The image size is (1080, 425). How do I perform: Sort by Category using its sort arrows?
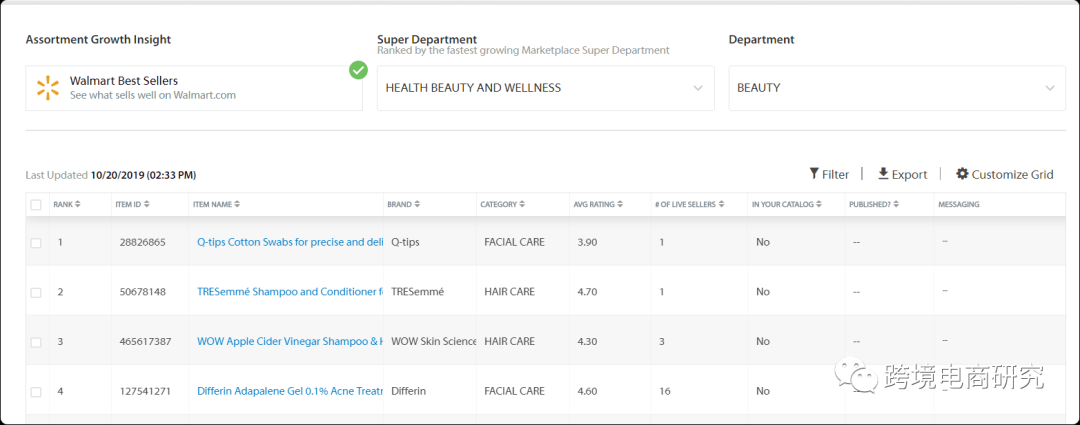pos(522,205)
